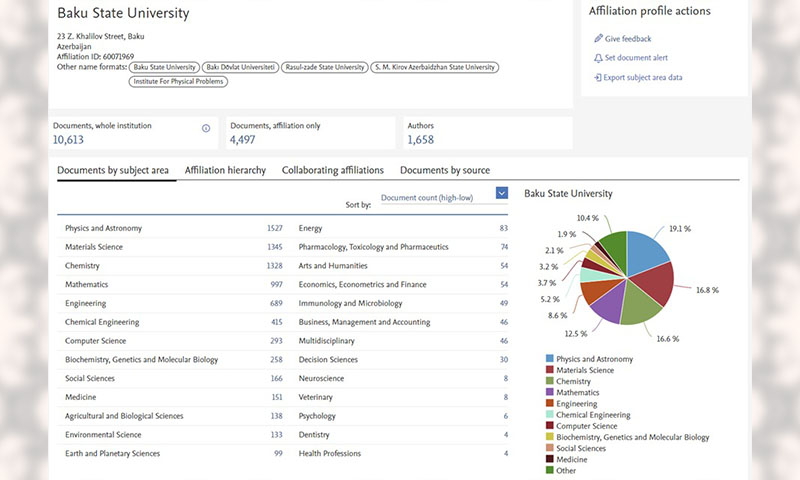Select Biochemistry, Genetics and Molecular Biology row
Image resolution: width=800 pixels, height=480 pixels.
173,360
